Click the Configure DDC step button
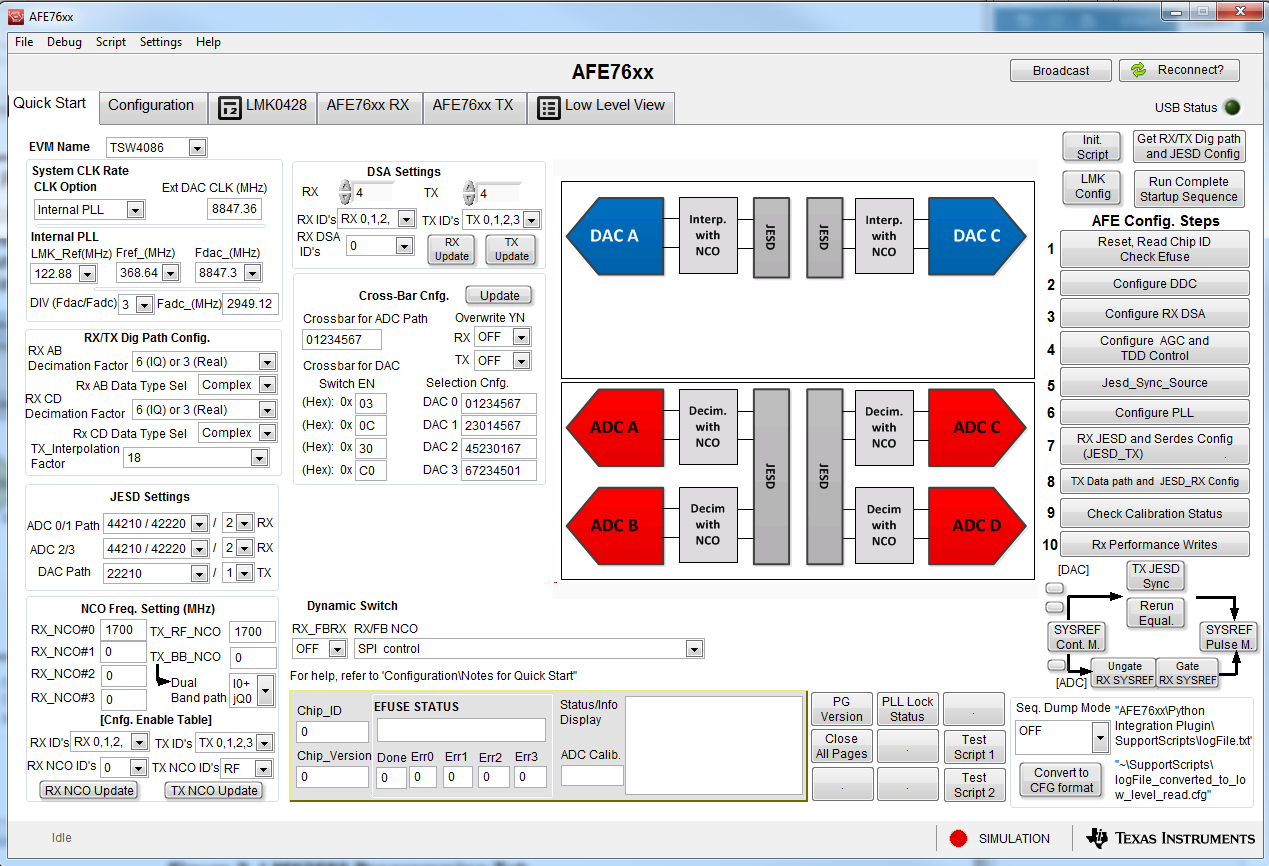Screen dimensions: 1269x866 [1154, 283]
